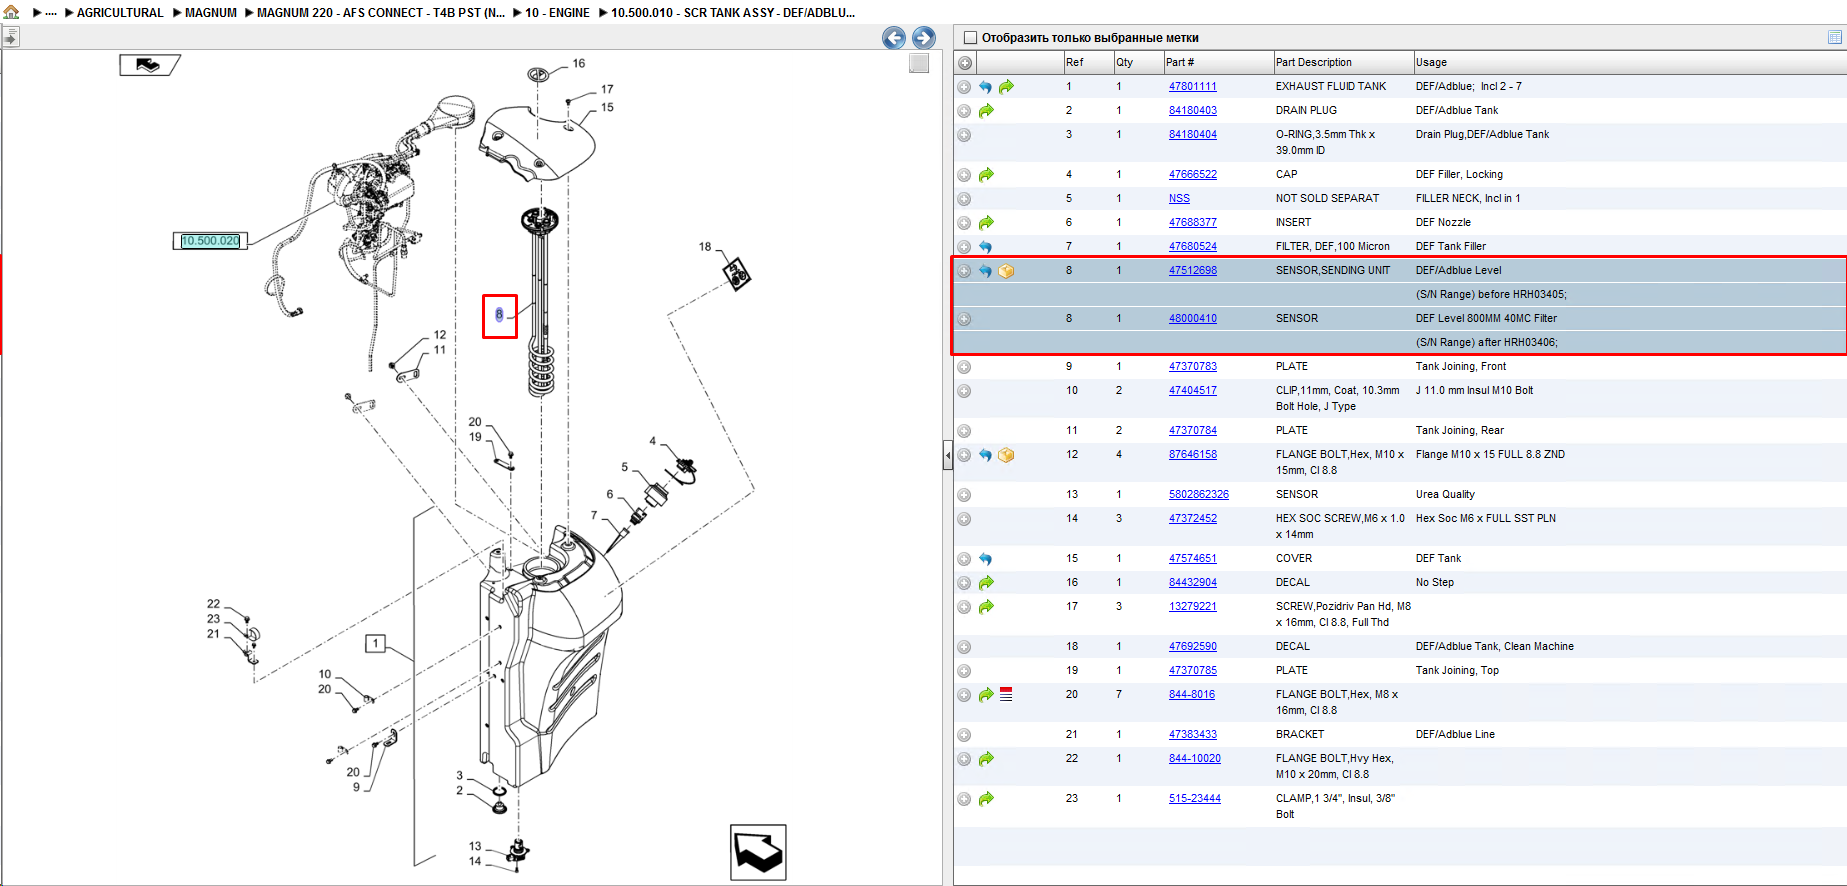The width and height of the screenshot is (1847, 886).
Task: Click the box icon on the SENSOR,SENDING UNIT row
Action: 1006,271
